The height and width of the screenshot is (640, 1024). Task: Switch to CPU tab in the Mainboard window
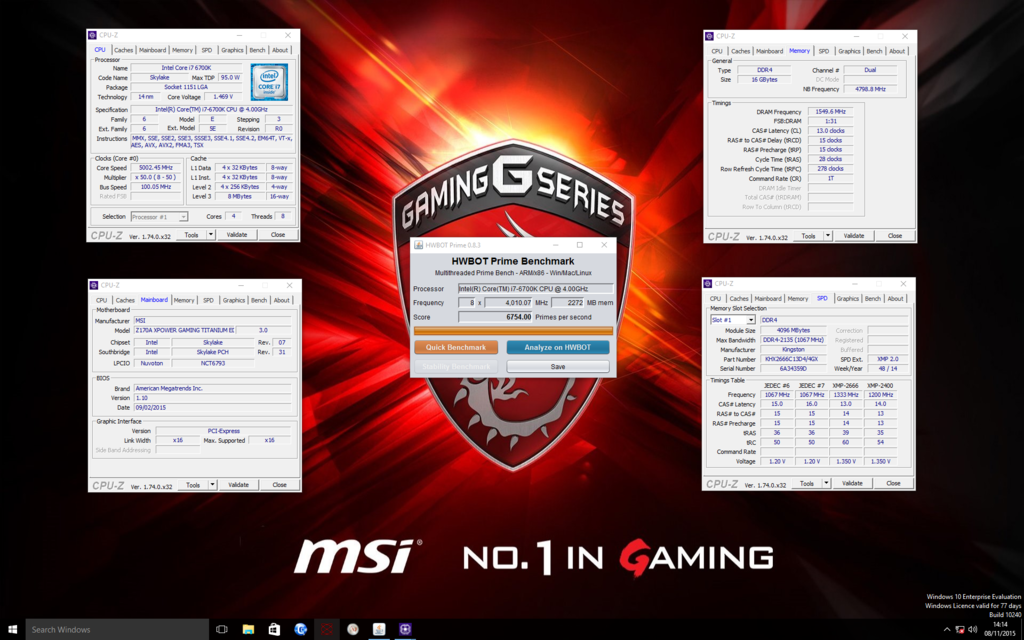[x=101, y=300]
